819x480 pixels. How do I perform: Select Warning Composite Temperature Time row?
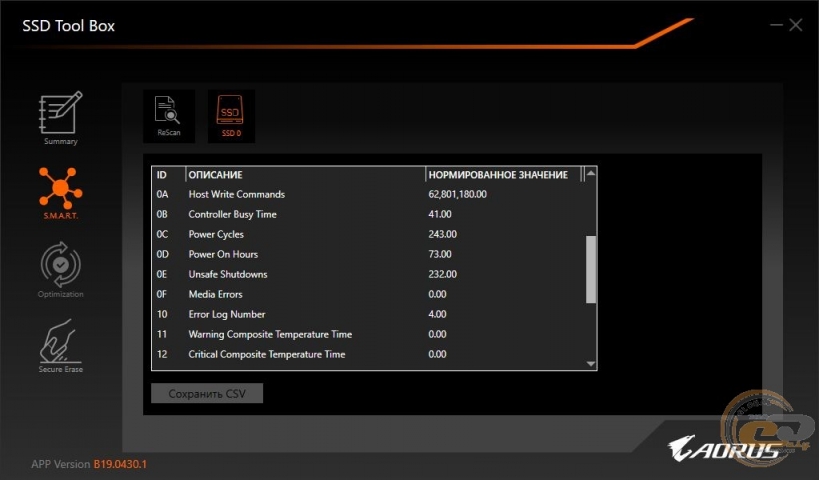click(x=369, y=334)
